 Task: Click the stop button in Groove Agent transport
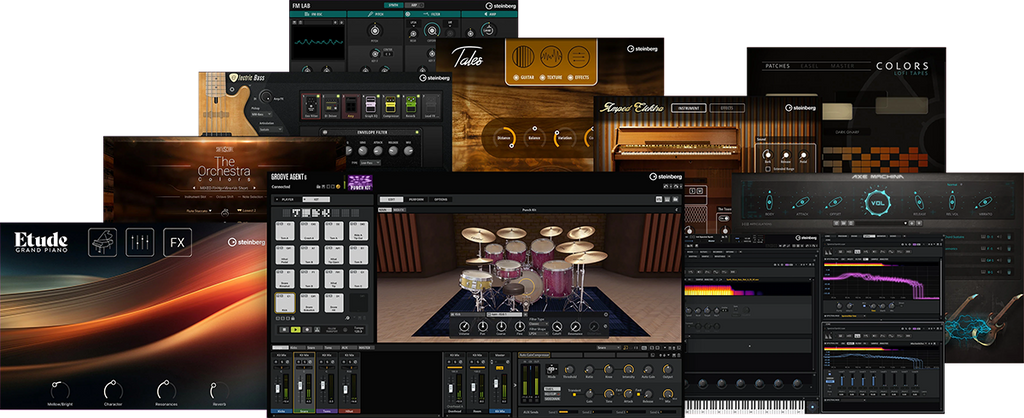coord(283,330)
